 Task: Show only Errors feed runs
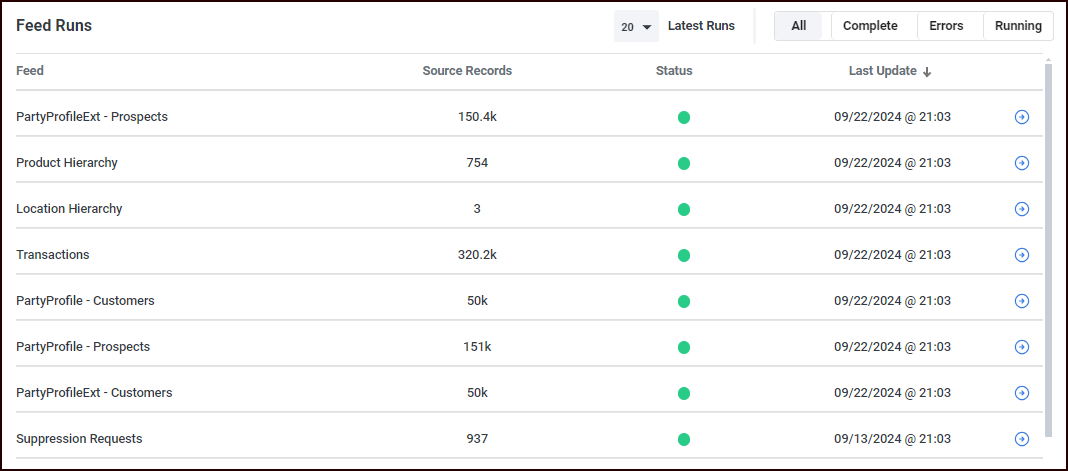coord(946,26)
